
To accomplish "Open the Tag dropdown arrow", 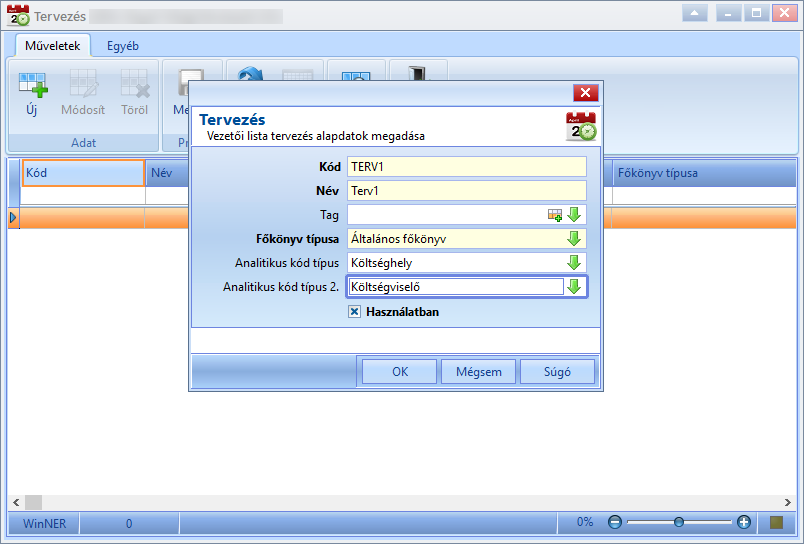I will pos(574,215).
